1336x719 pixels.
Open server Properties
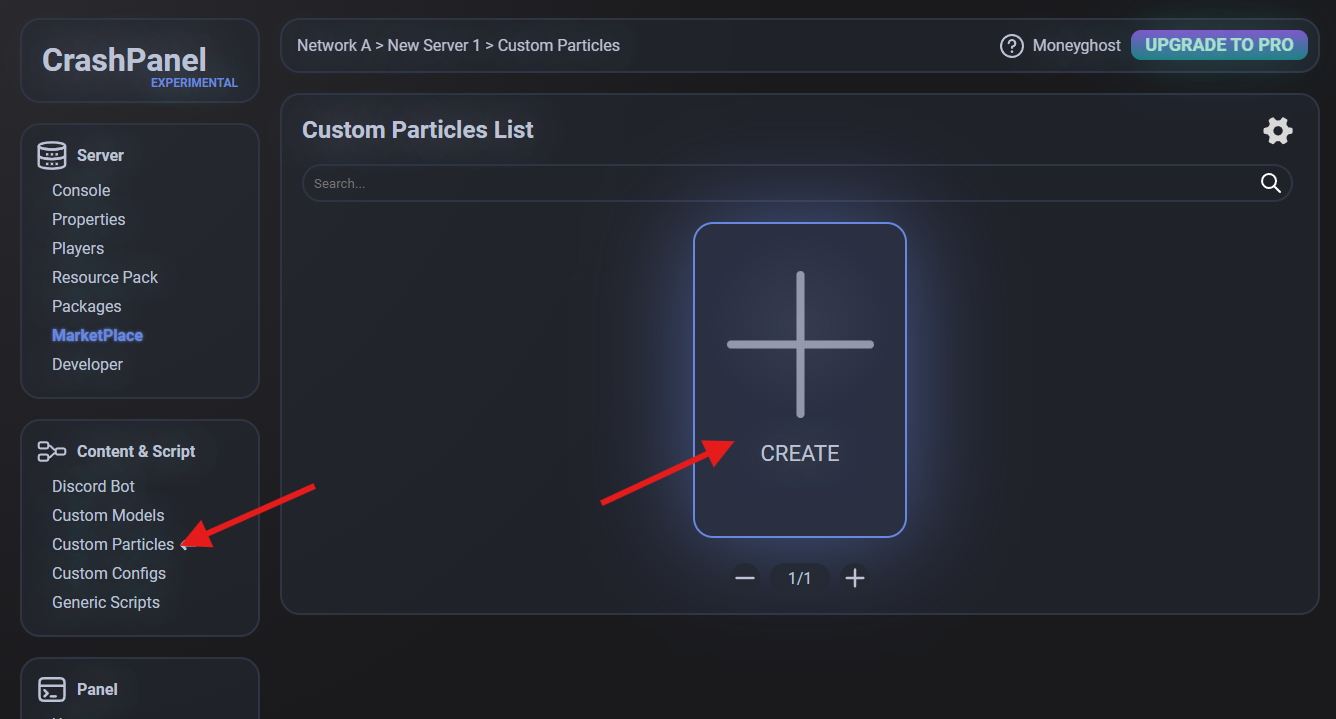pos(88,219)
